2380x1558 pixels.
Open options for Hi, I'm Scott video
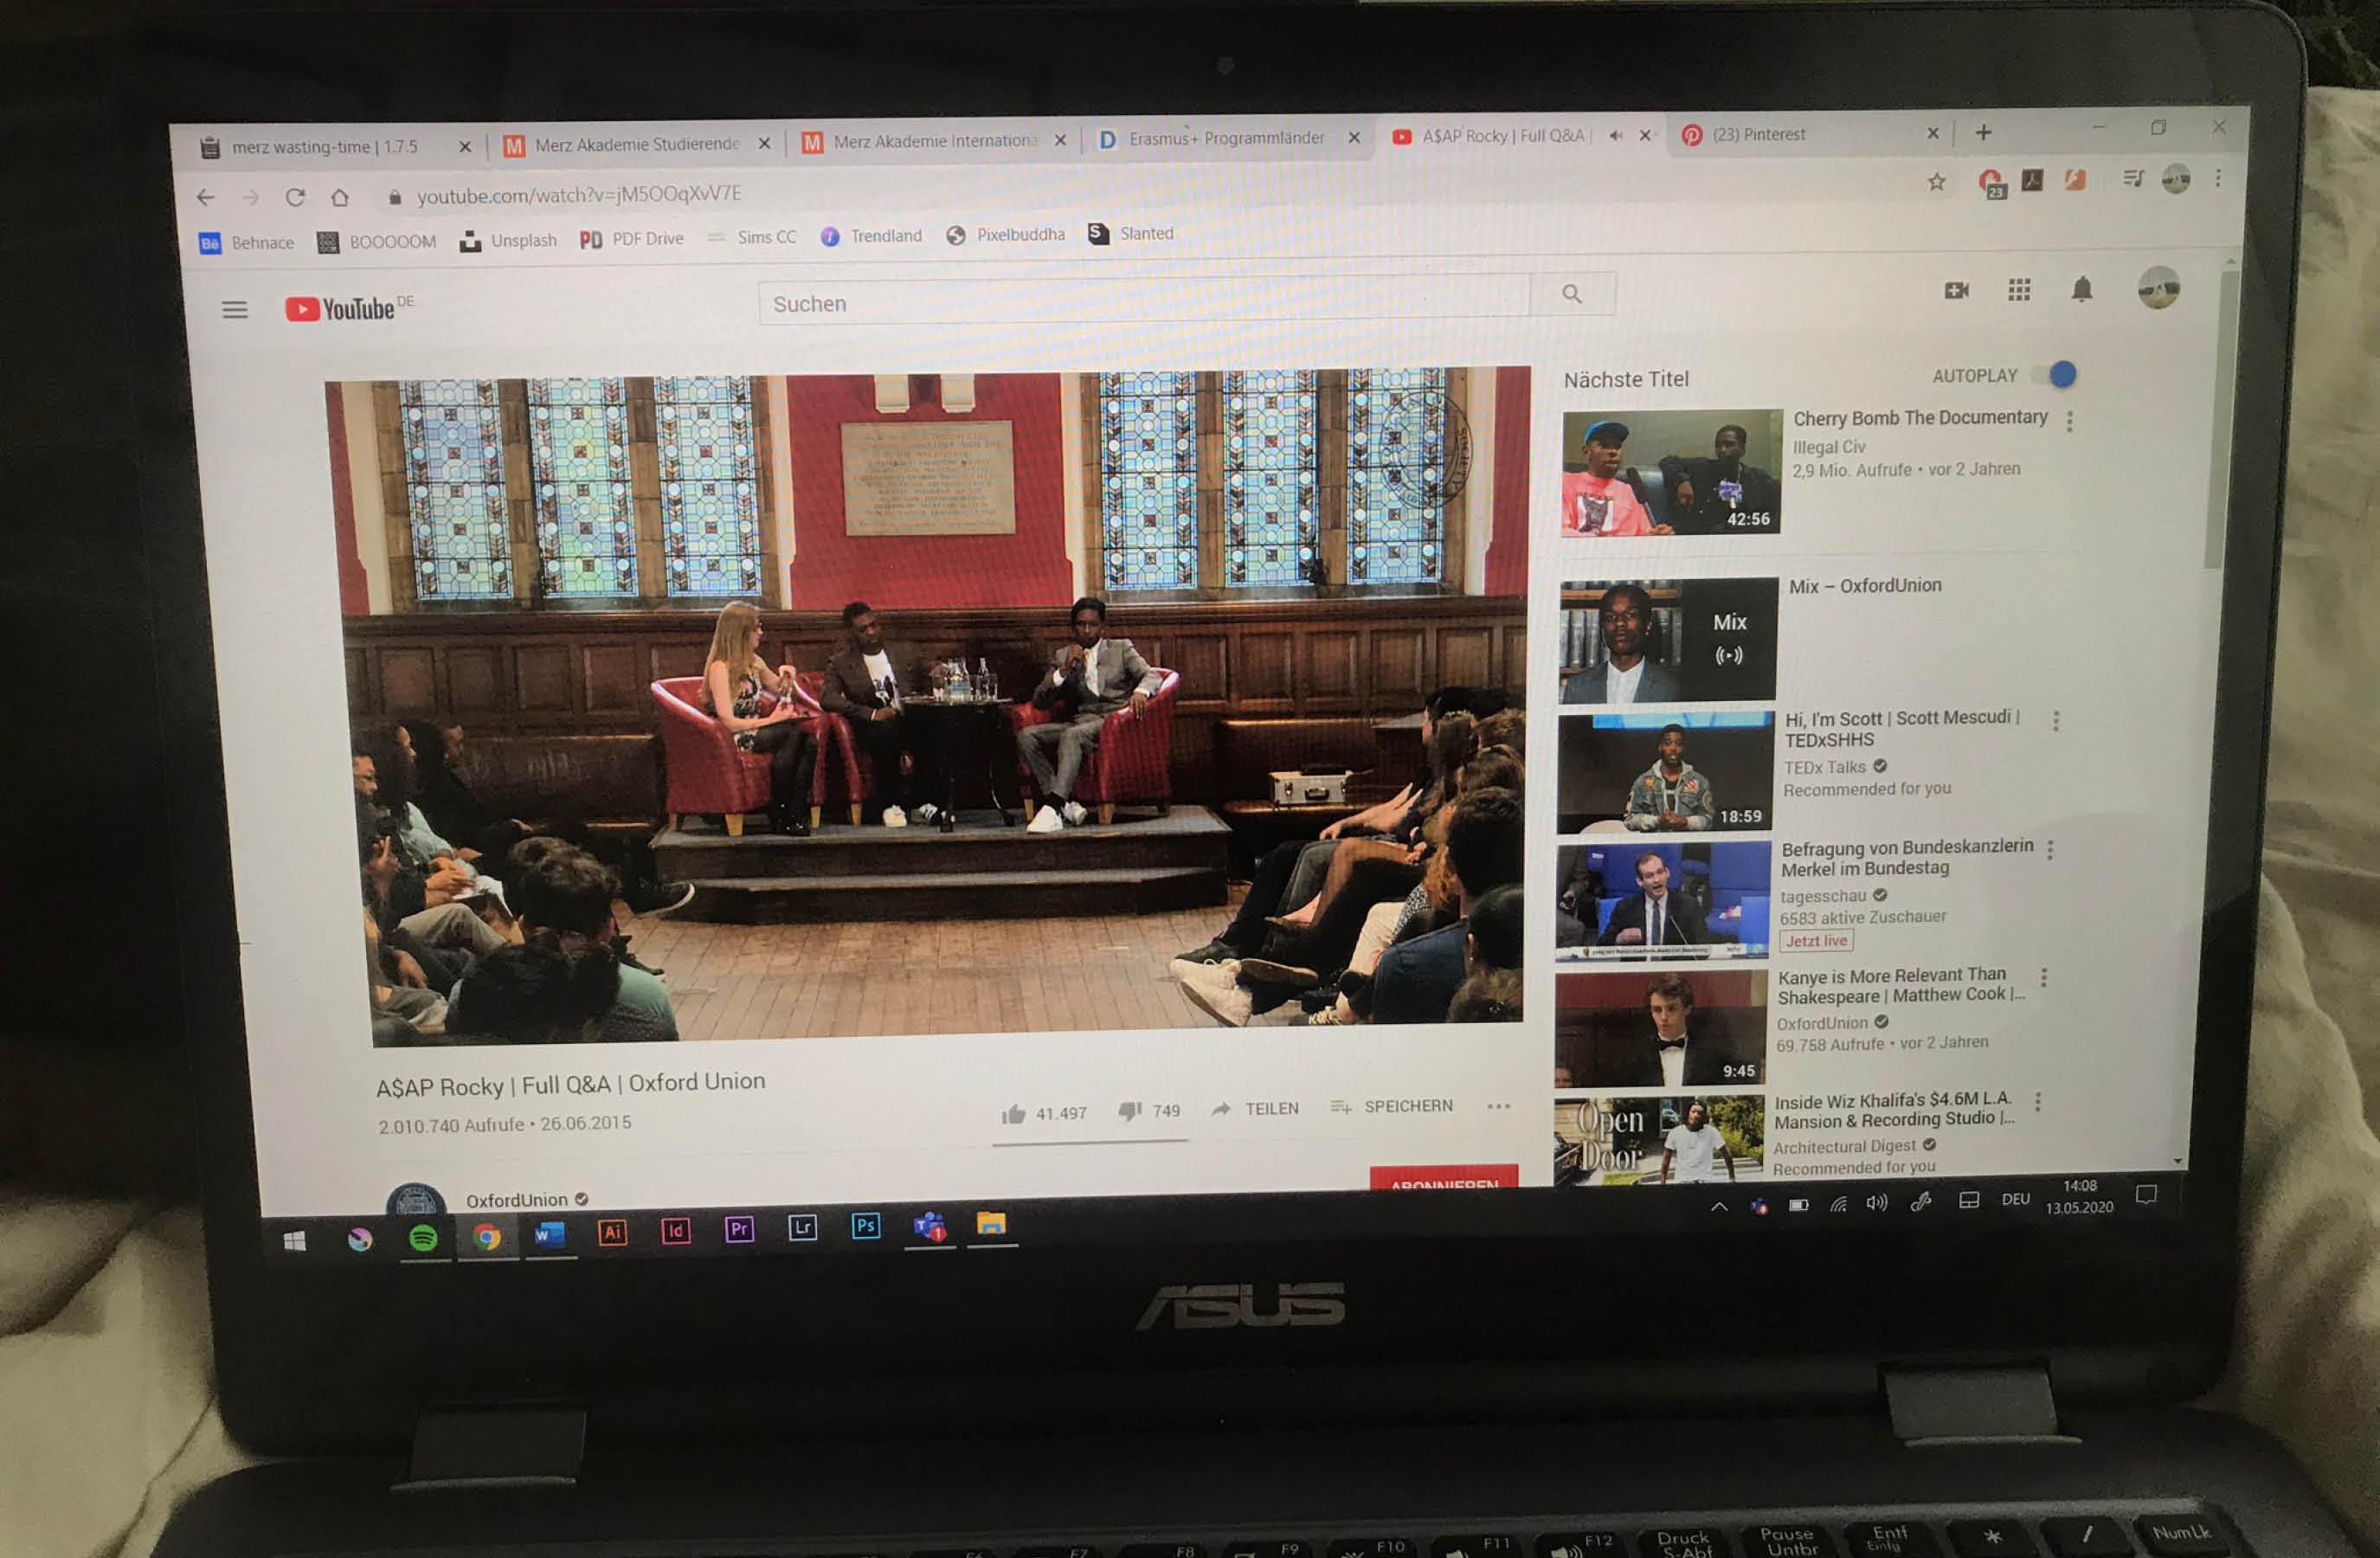pos(2056,721)
